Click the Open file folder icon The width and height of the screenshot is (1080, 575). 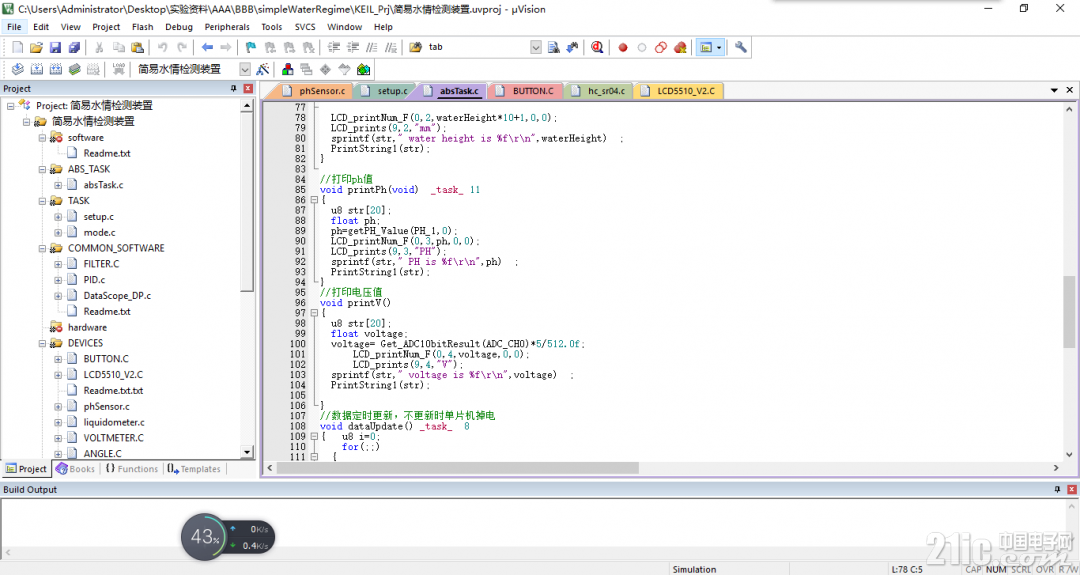[x=37, y=48]
